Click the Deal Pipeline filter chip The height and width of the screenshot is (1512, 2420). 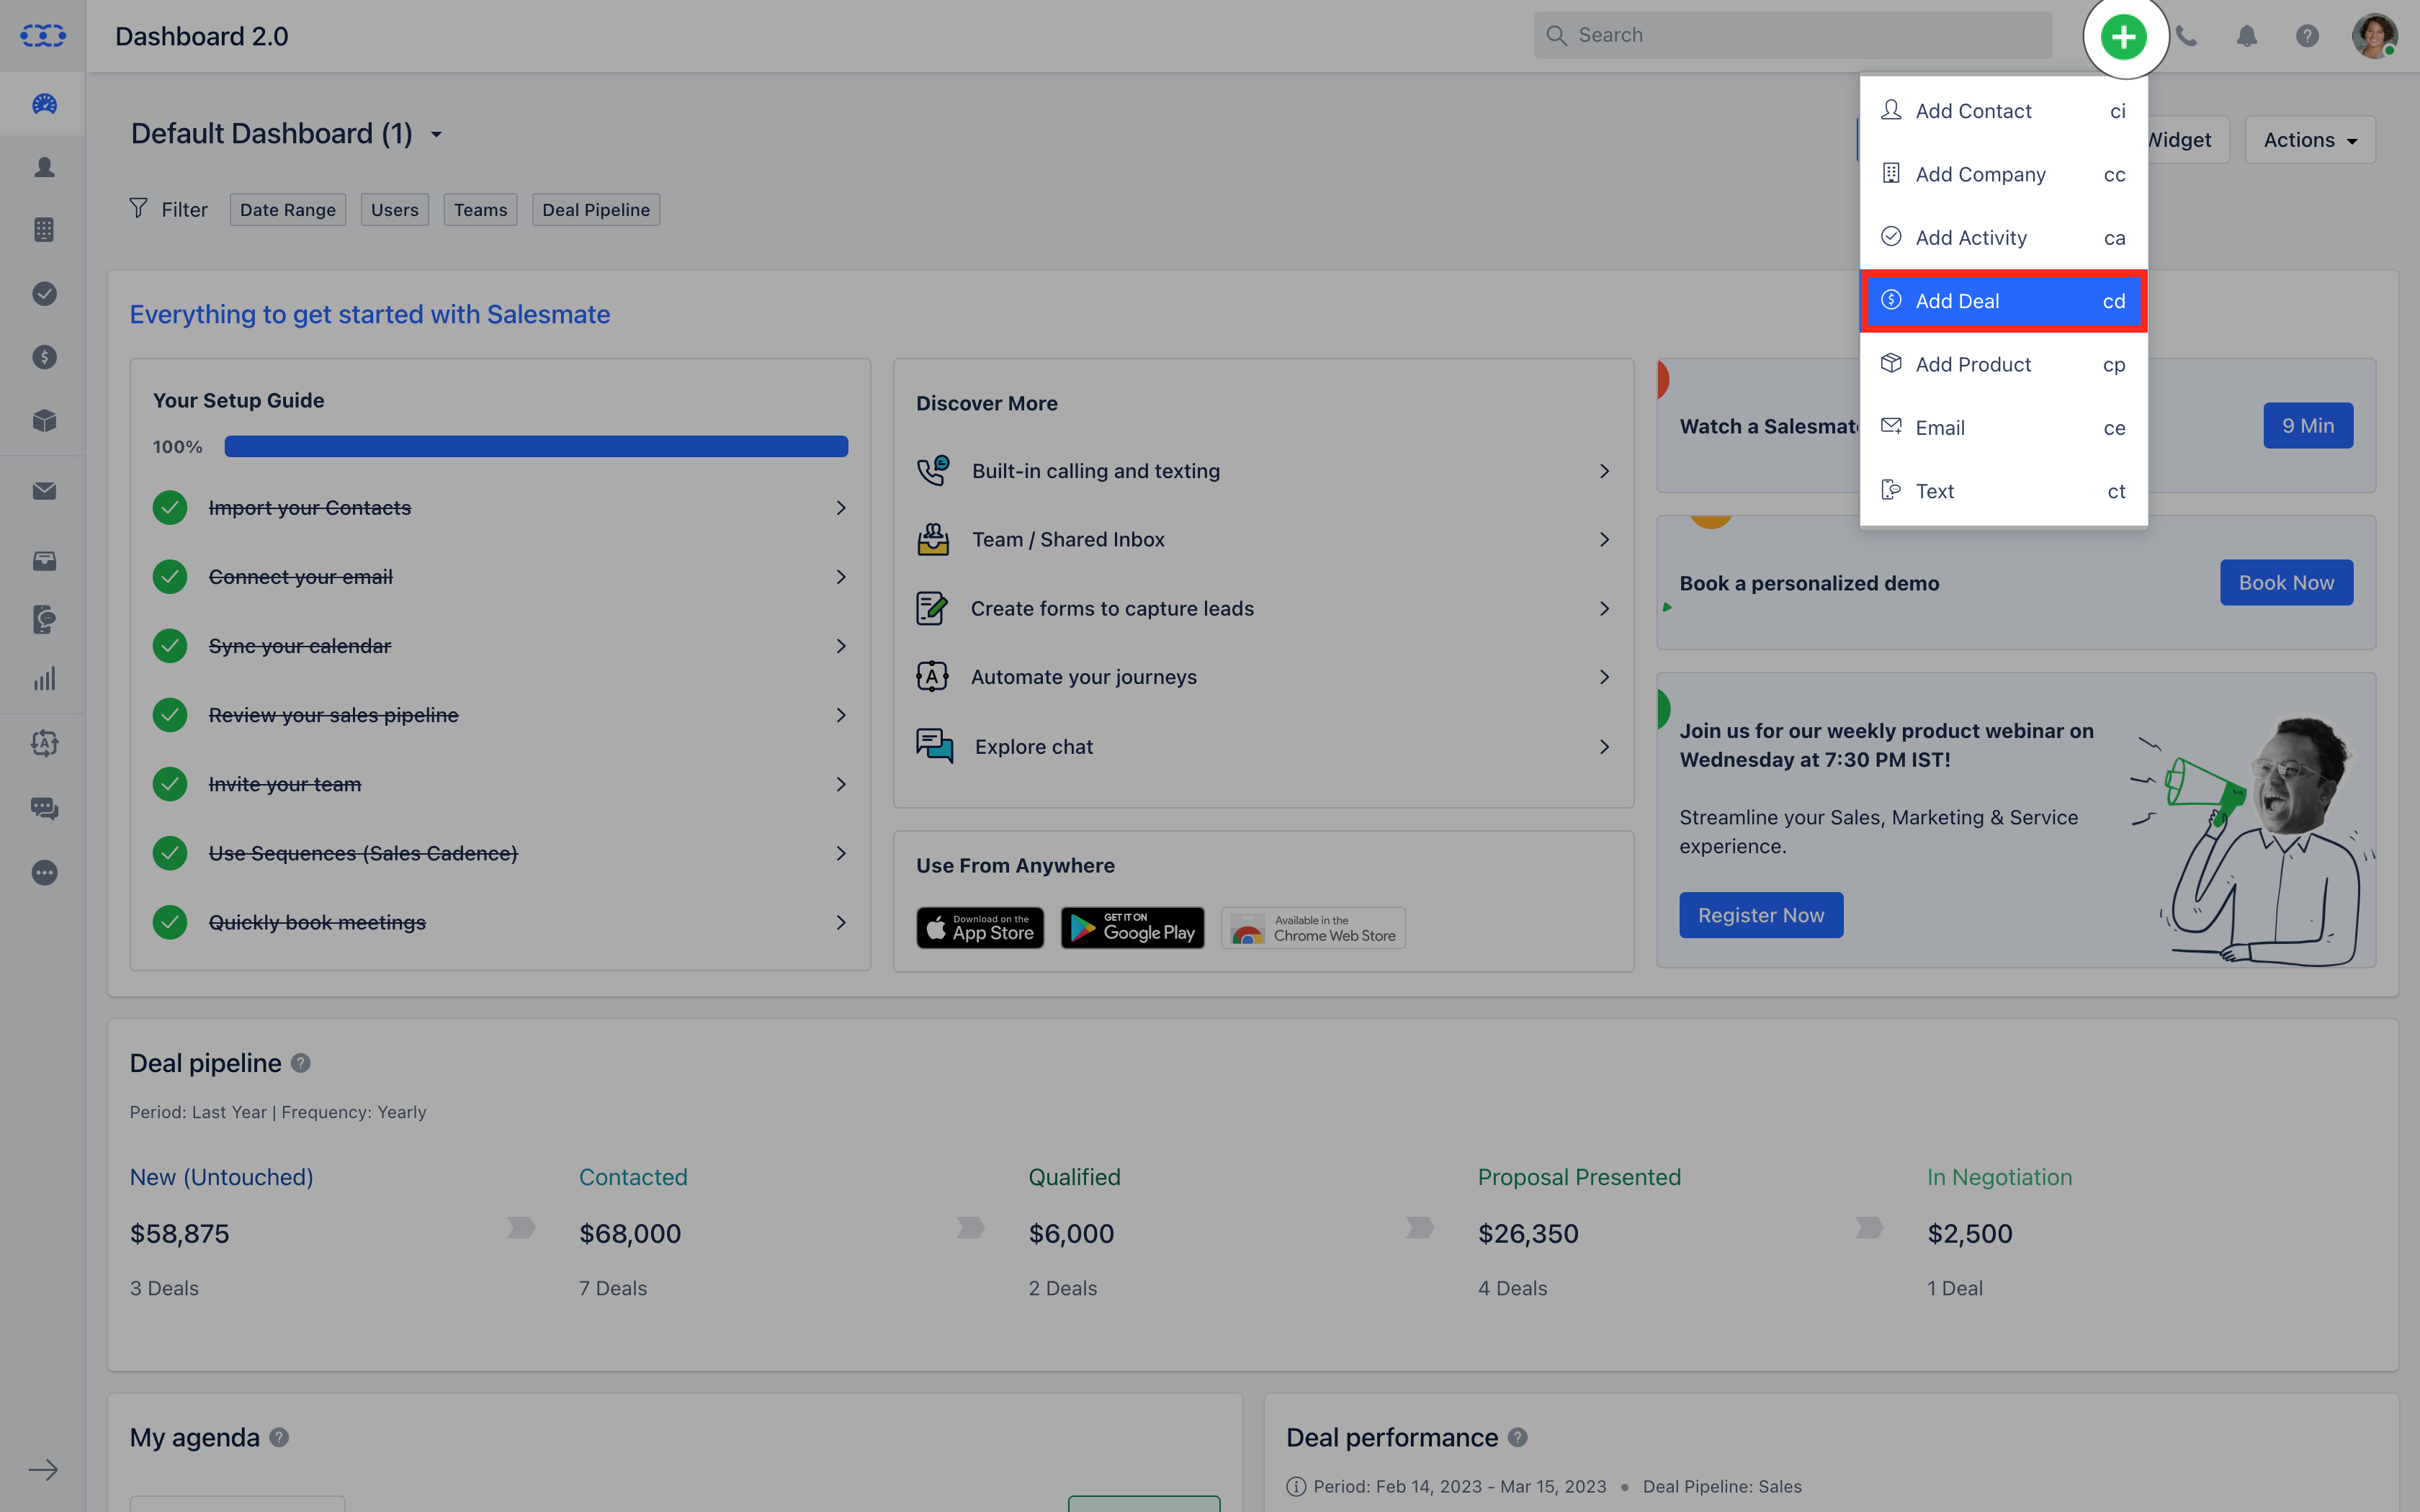(596, 210)
